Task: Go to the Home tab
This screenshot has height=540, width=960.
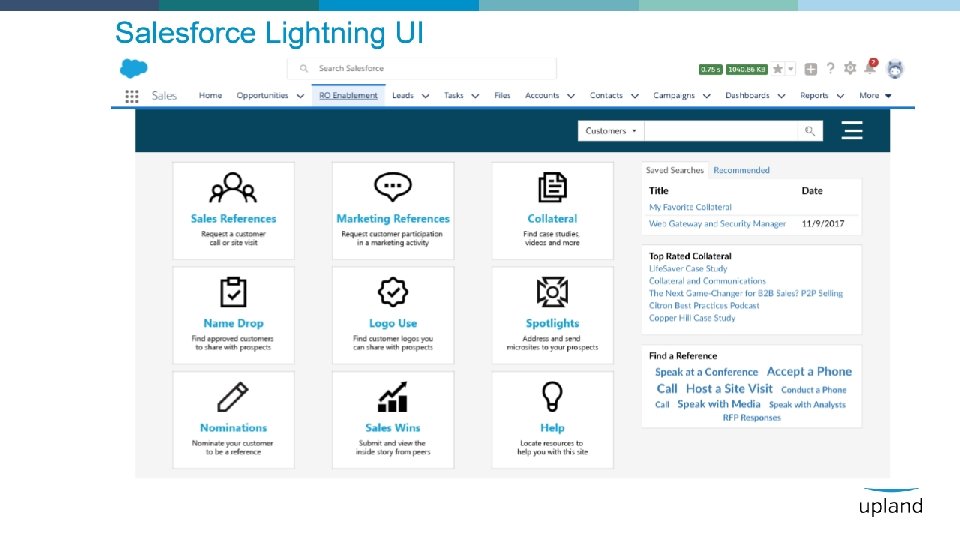Action: pos(210,96)
